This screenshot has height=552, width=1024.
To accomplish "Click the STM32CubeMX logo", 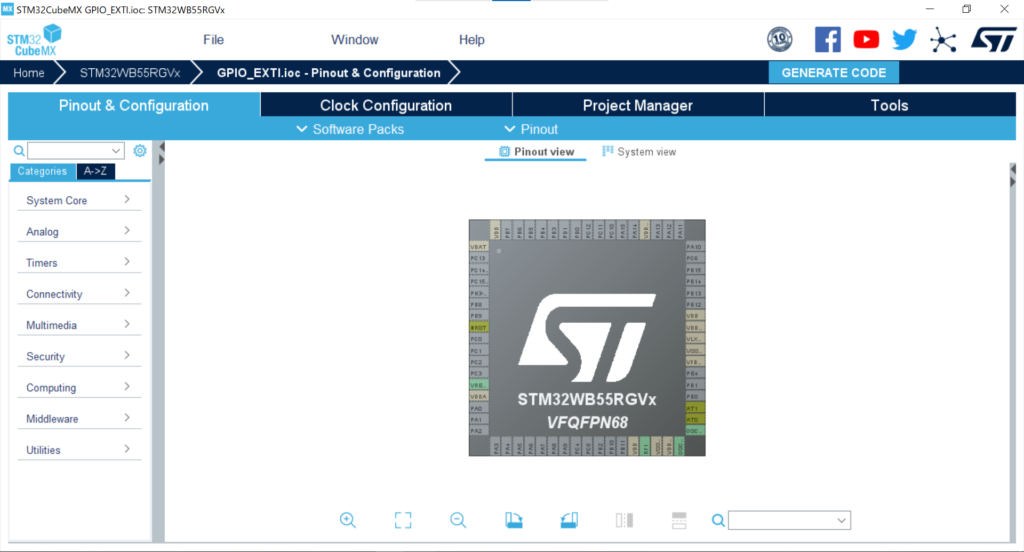I will (34, 40).
